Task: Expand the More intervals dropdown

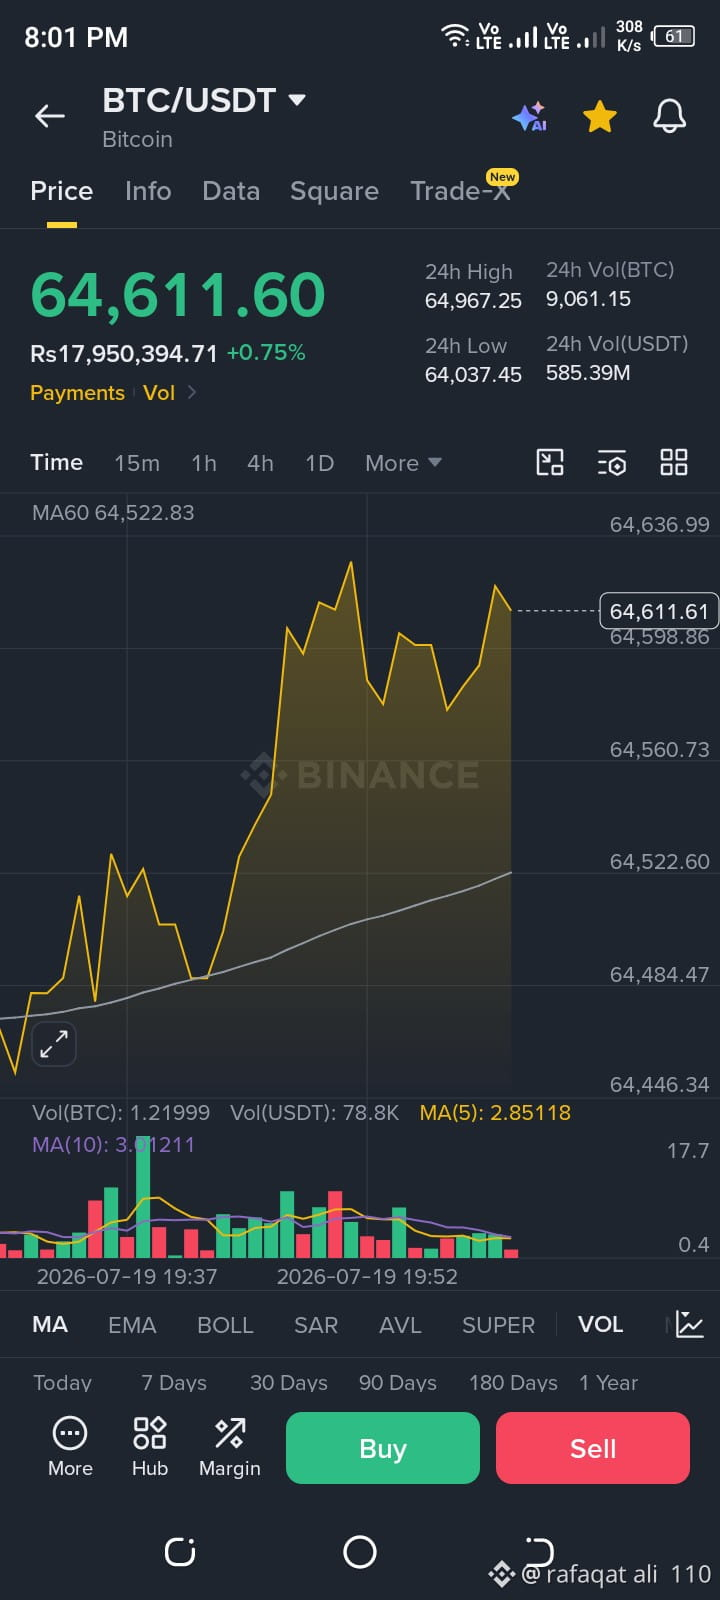Action: click(403, 463)
